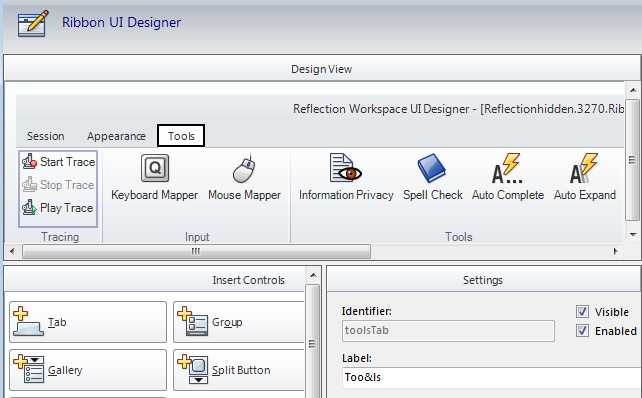Viewport: 642px width, 398px height.
Task: Click the Auto Expand icon
Action: pyautogui.click(x=584, y=168)
